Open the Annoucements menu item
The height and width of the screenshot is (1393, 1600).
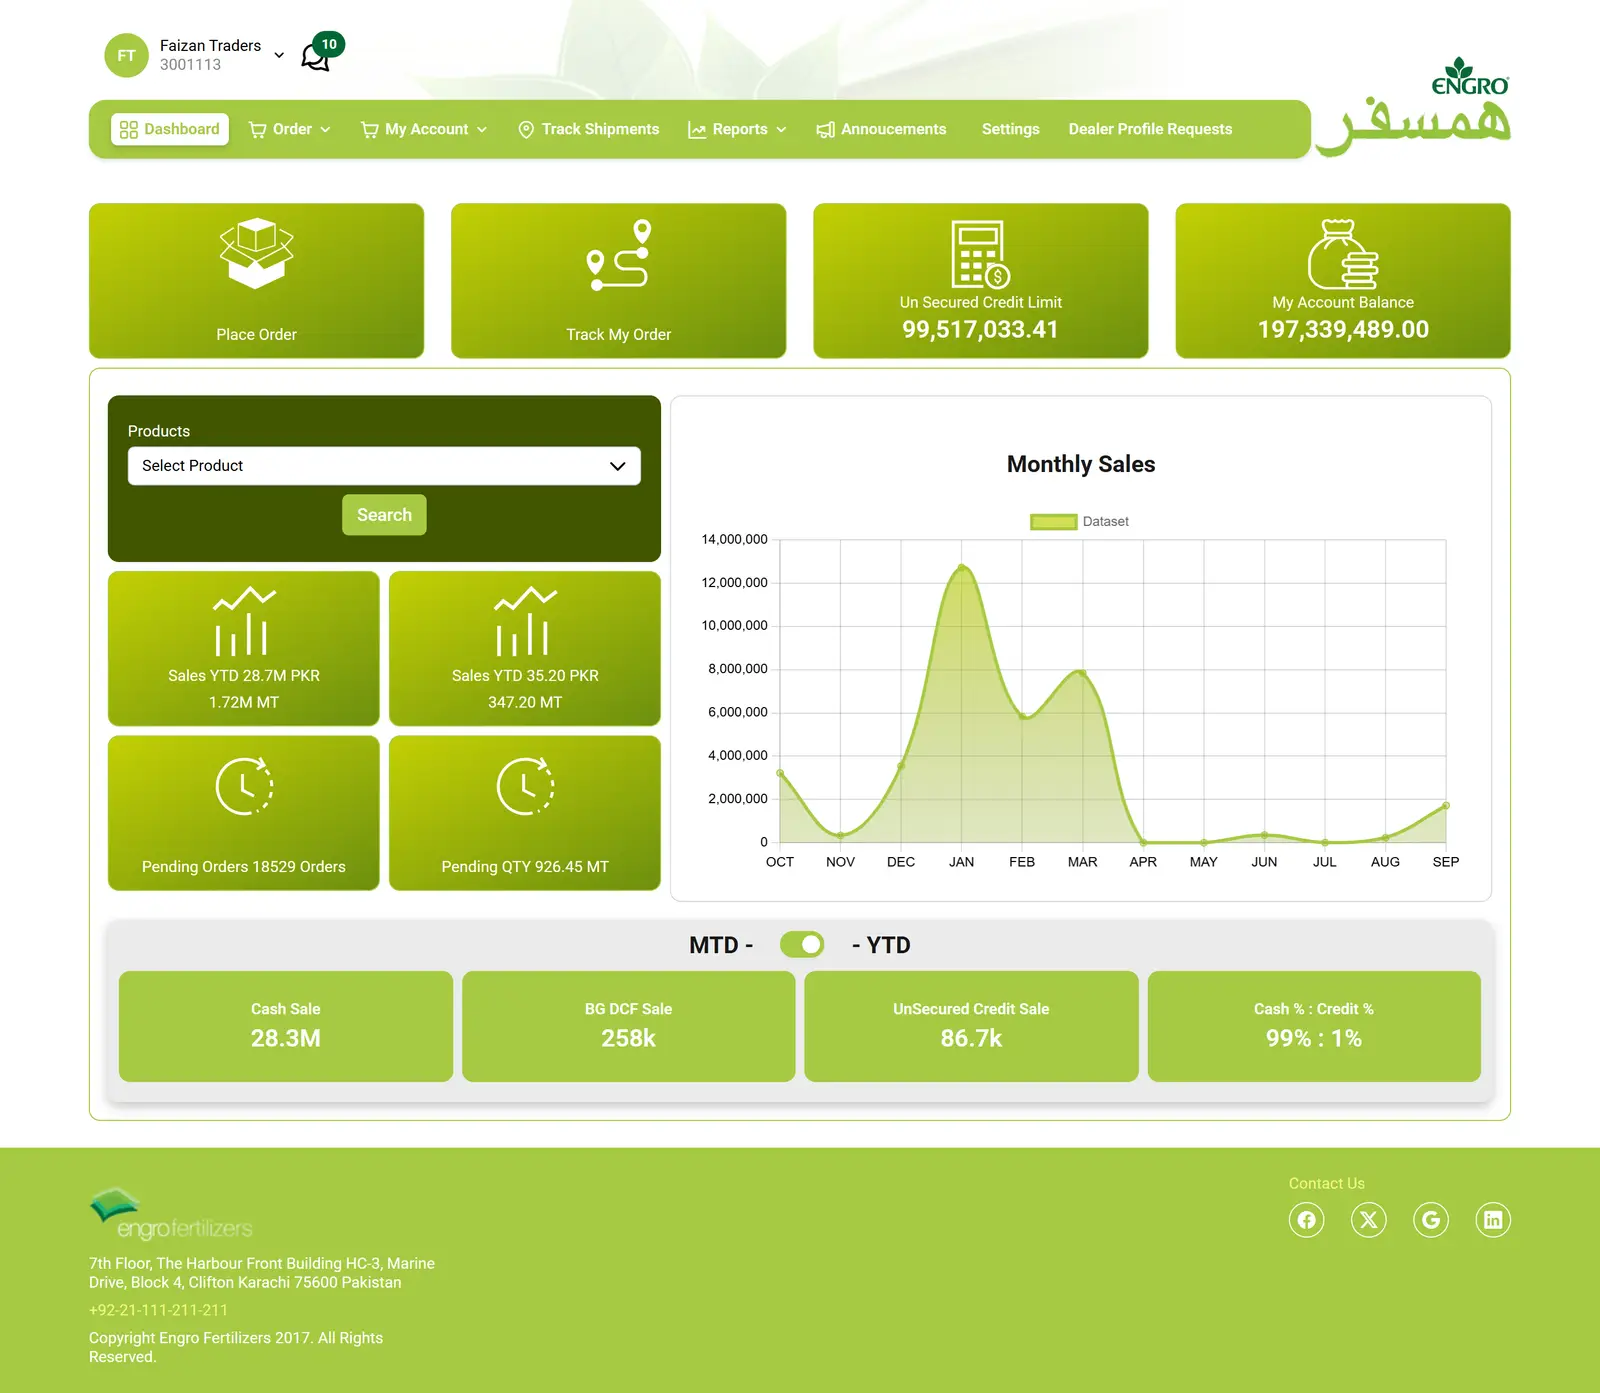(881, 129)
